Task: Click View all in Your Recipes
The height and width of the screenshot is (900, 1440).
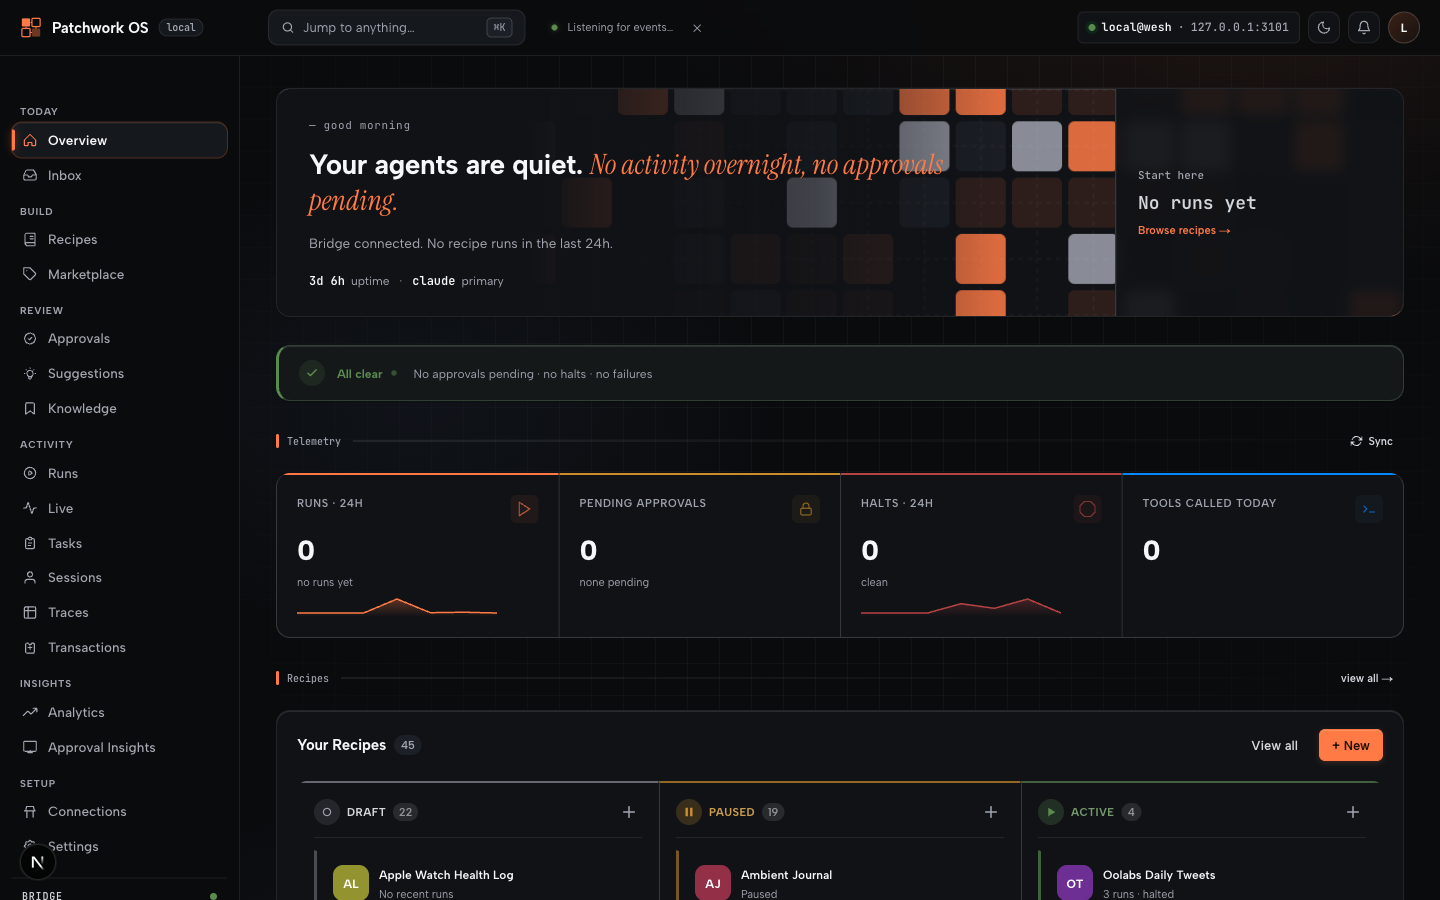Action: pyautogui.click(x=1274, y=745)
